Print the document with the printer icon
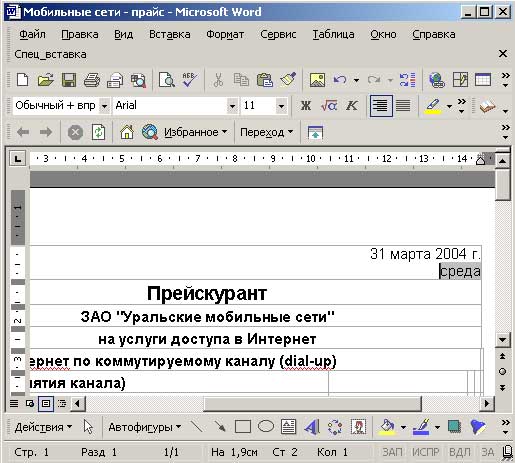 (92, 80)
